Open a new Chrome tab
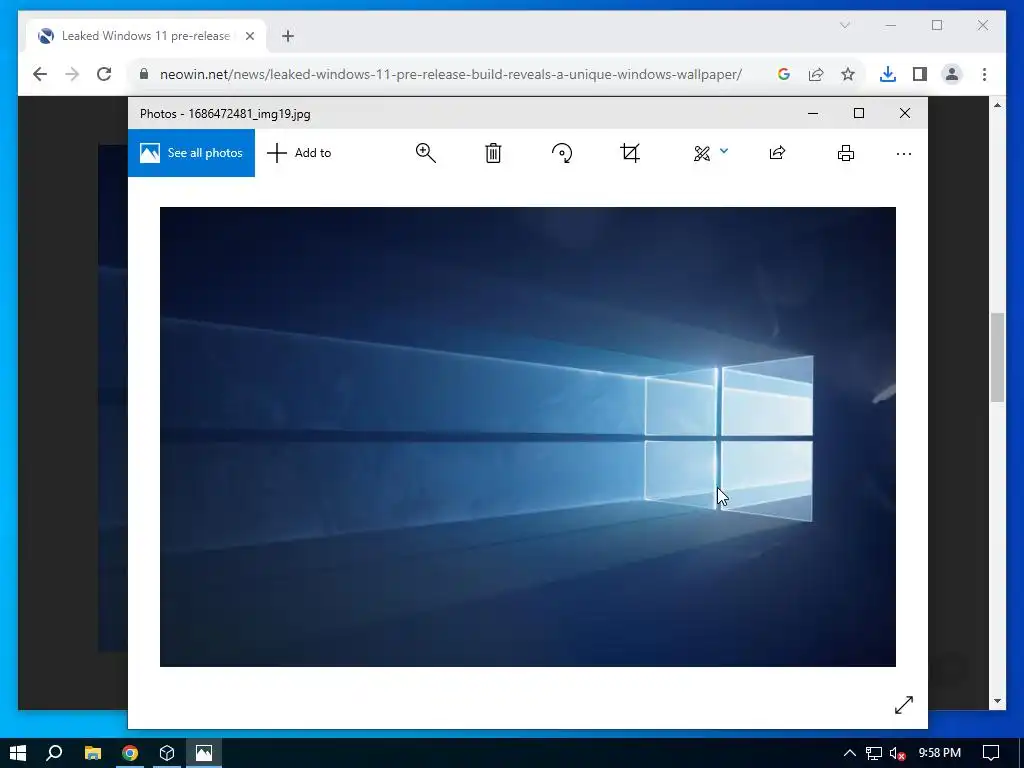Viewport: 1024px width, 768px height. click(288, 36)
